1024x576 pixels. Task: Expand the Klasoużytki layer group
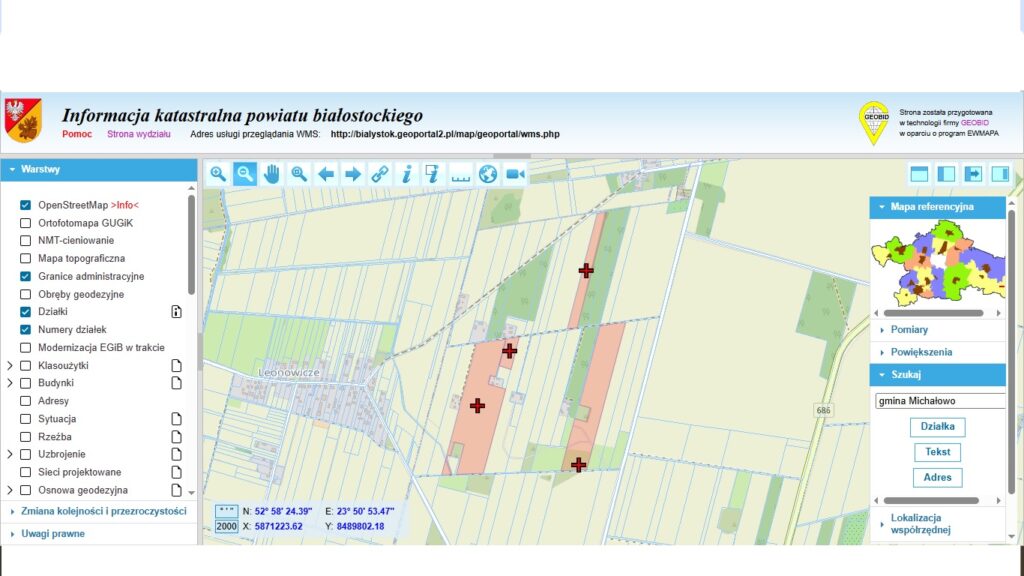point(10,366)
